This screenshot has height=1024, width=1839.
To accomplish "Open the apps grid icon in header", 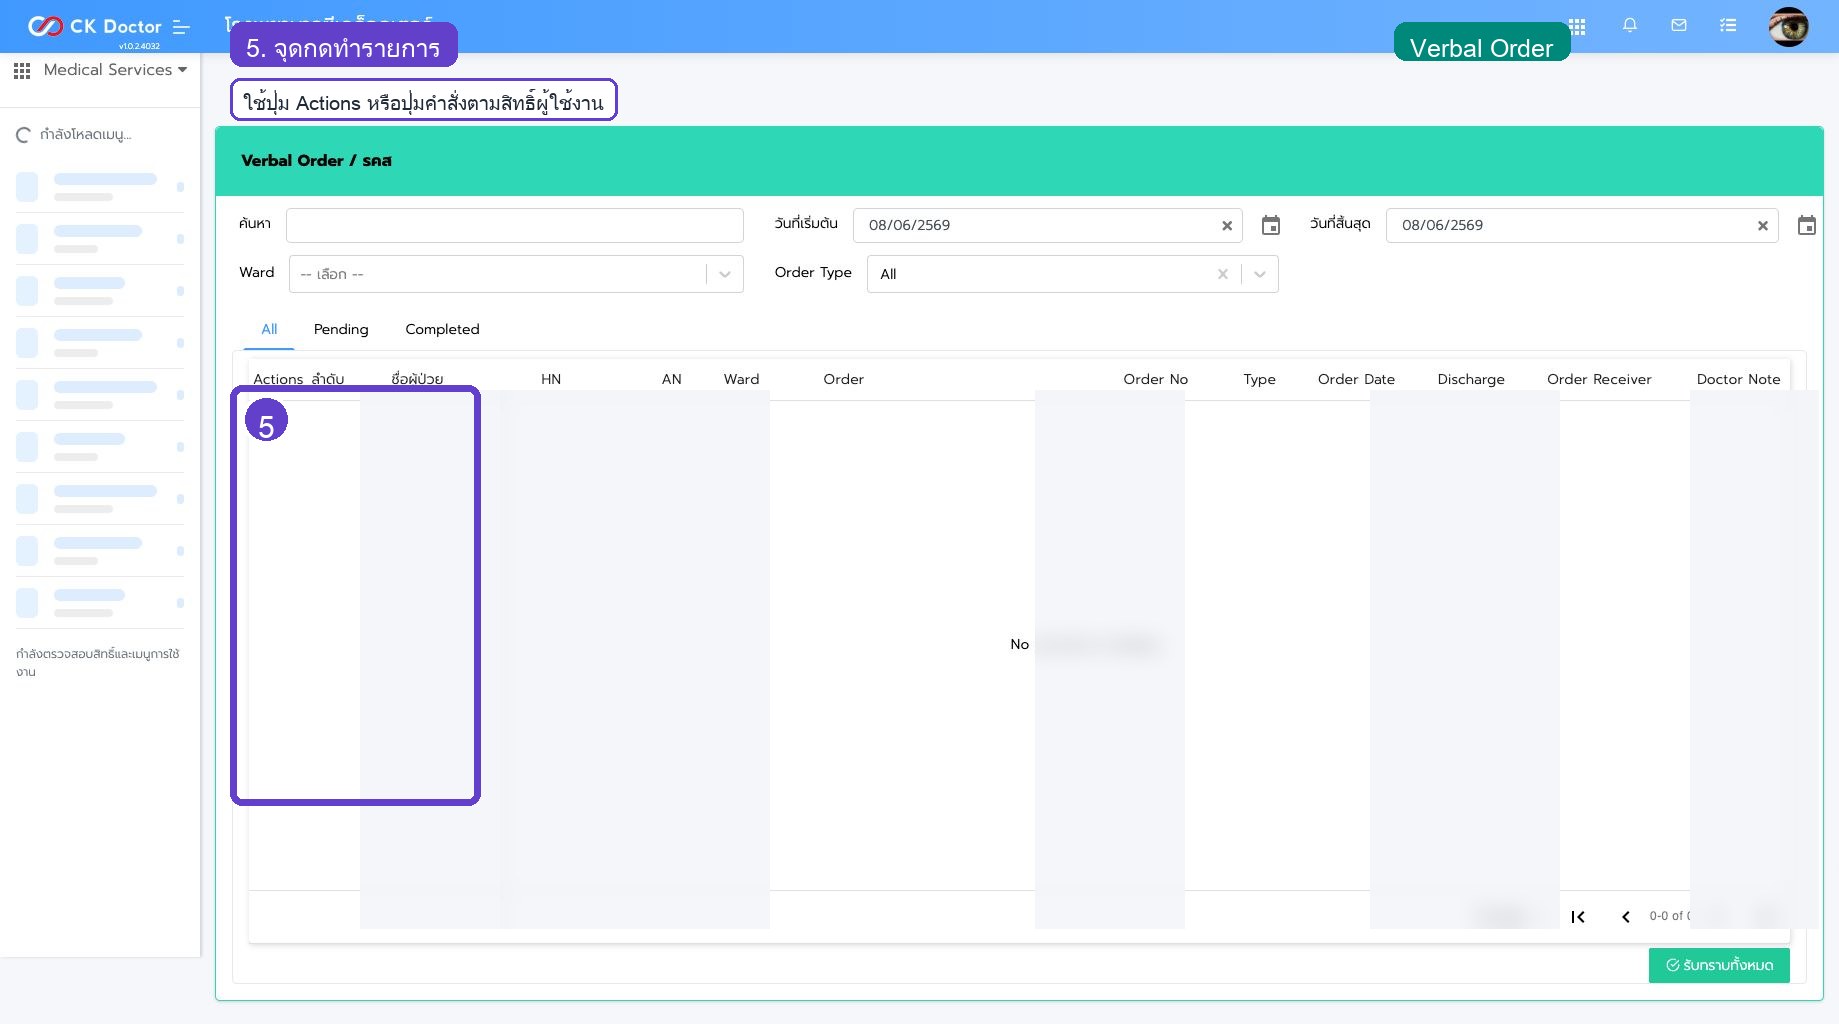I will coord(1577,26).
